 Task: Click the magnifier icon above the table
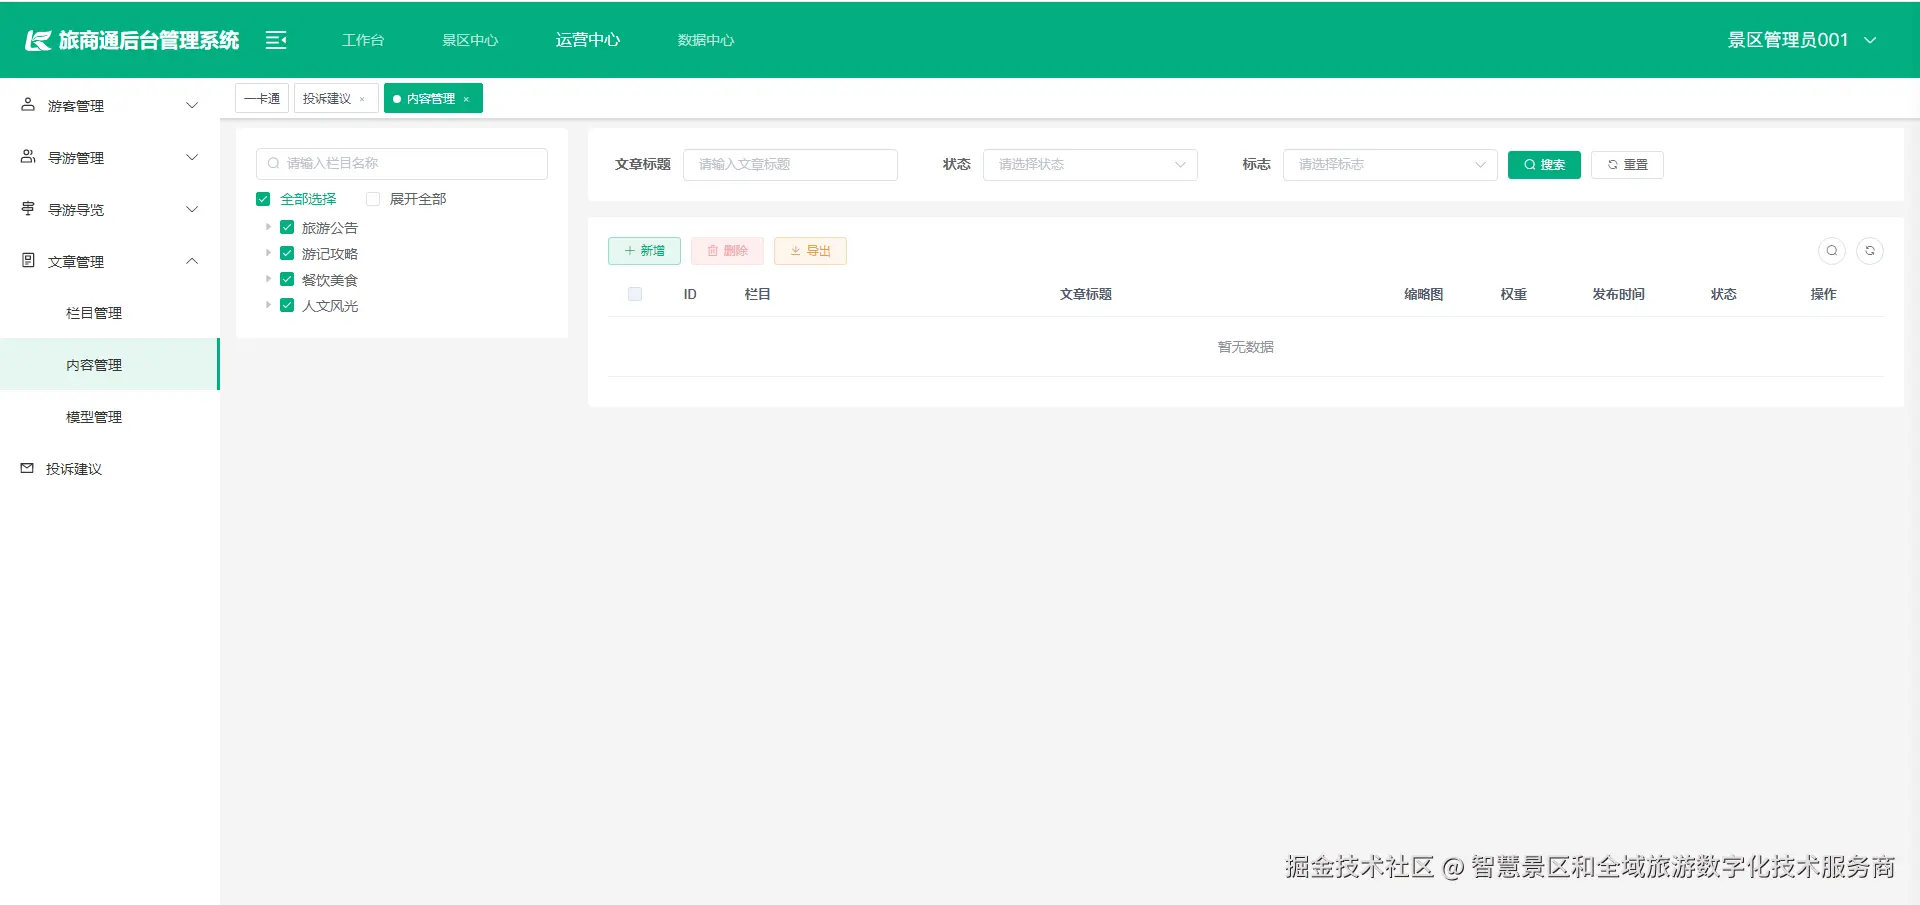tap(1832, 251)
